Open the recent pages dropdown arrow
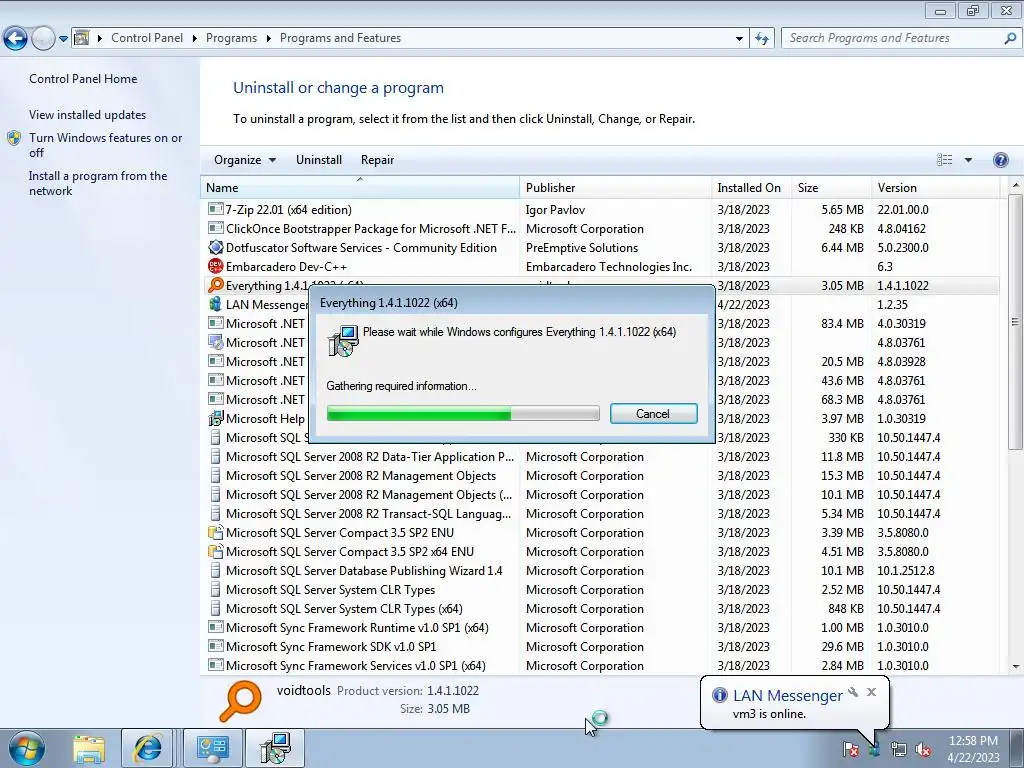This screenshot has height=768, width=1024. point(63,39)
